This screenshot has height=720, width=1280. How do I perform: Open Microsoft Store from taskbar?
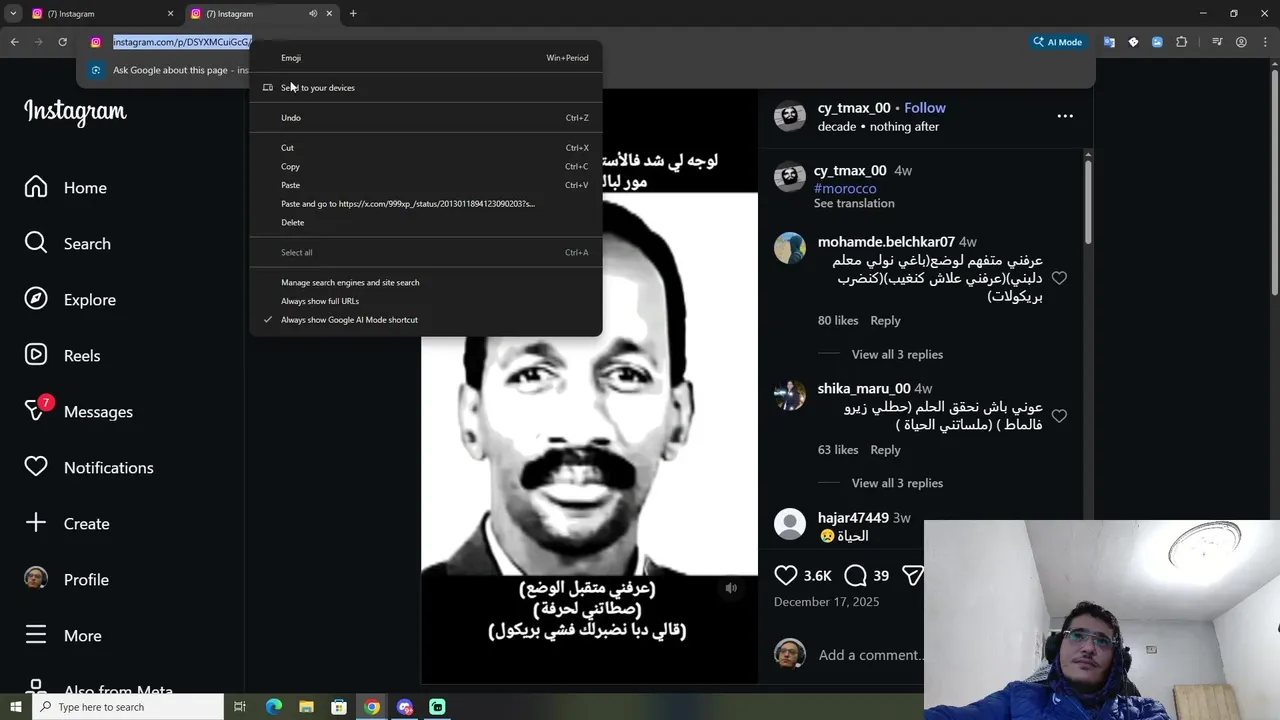pos(339,707)
